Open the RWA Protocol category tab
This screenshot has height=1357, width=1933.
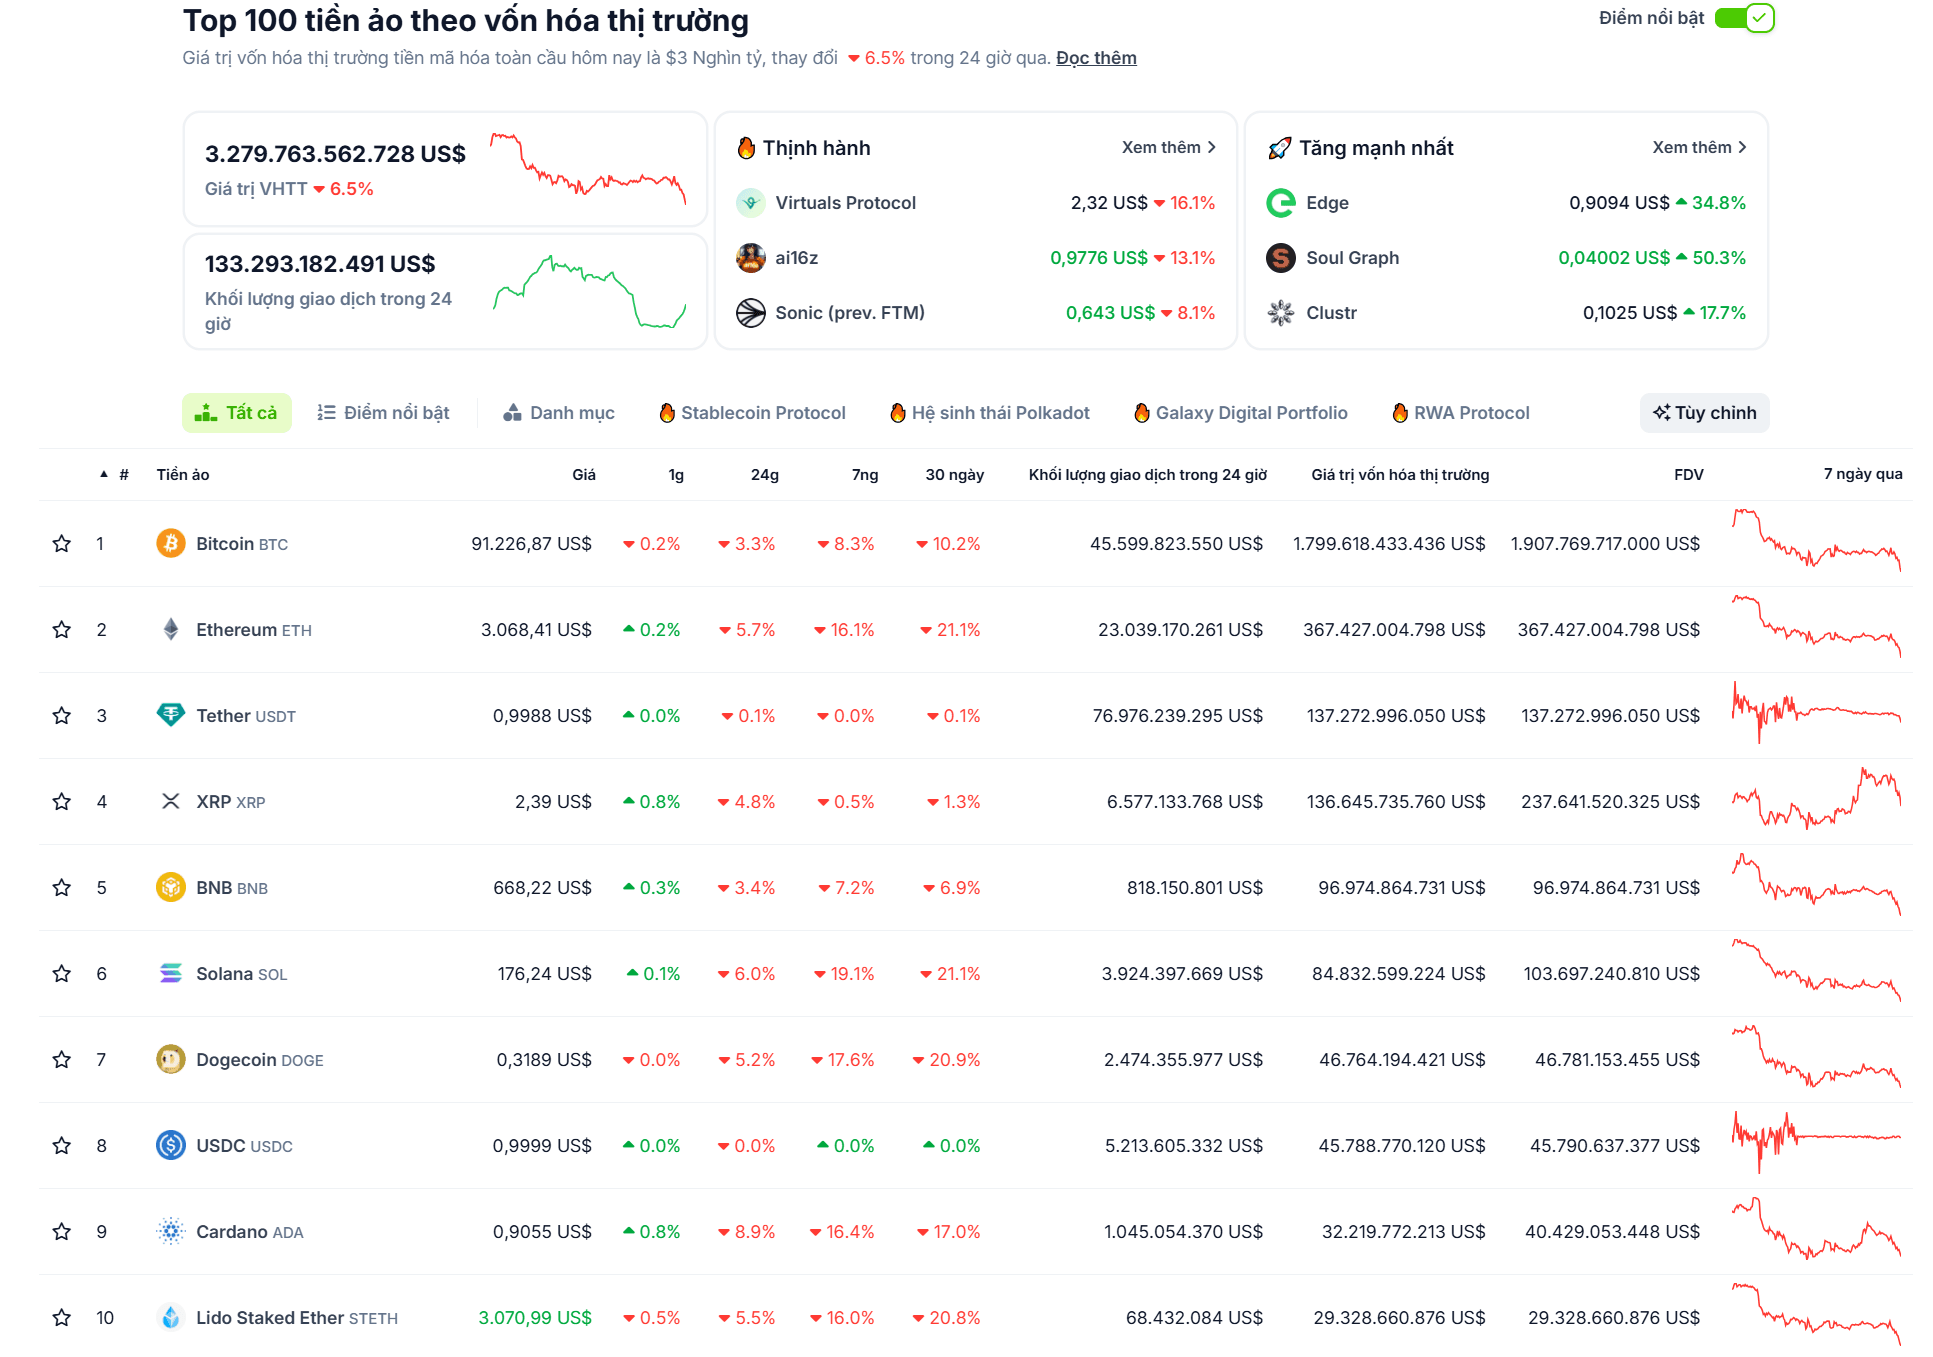pyautogui.click(x=1461, y=413)
